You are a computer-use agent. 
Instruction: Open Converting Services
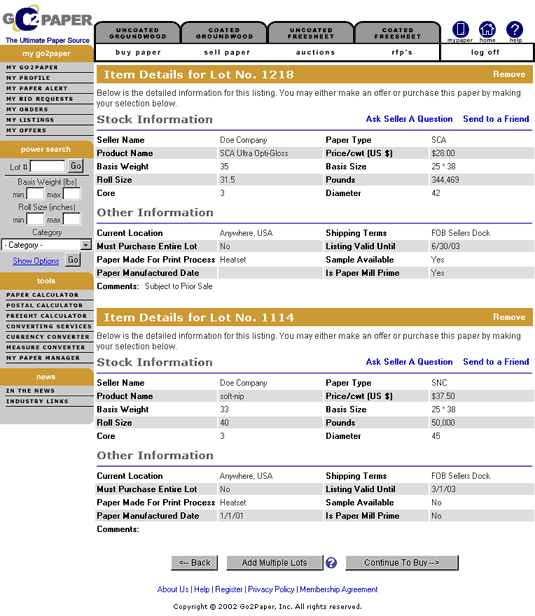(49, 326)
